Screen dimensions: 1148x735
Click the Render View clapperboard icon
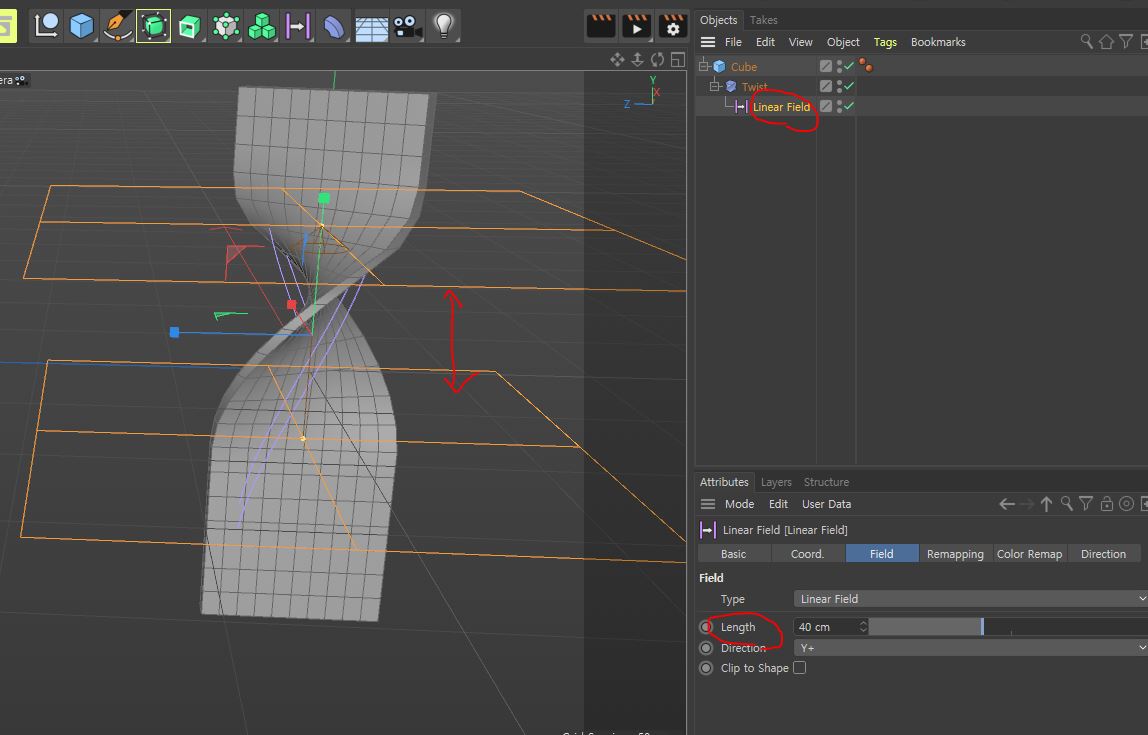(x=600, y=26)
